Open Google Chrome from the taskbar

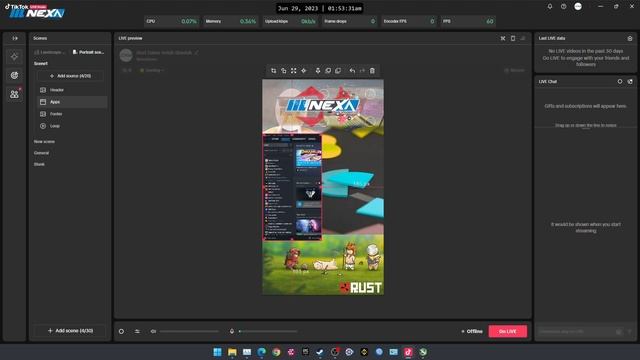tap(276, 352)
